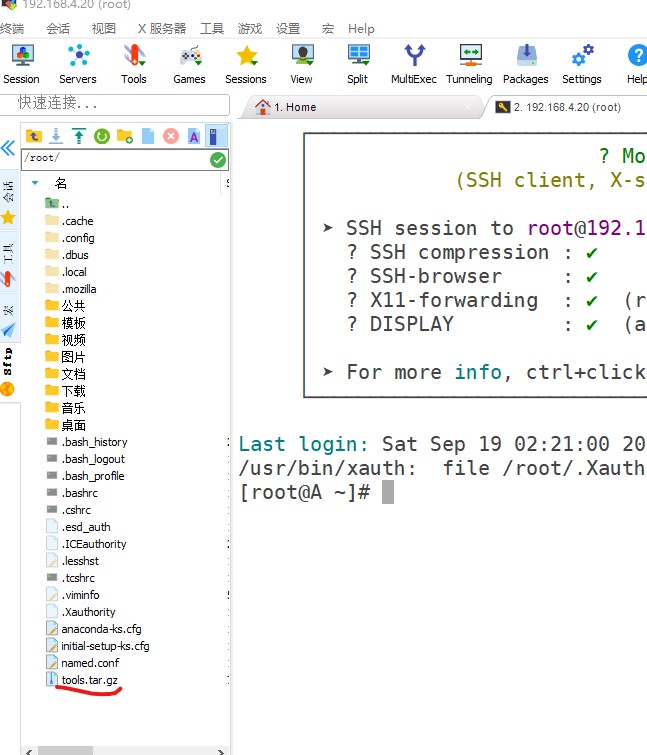Screen dimensions: 647x755
Task: Delete selected item with red X icon
Action: [x=171, y=136]
